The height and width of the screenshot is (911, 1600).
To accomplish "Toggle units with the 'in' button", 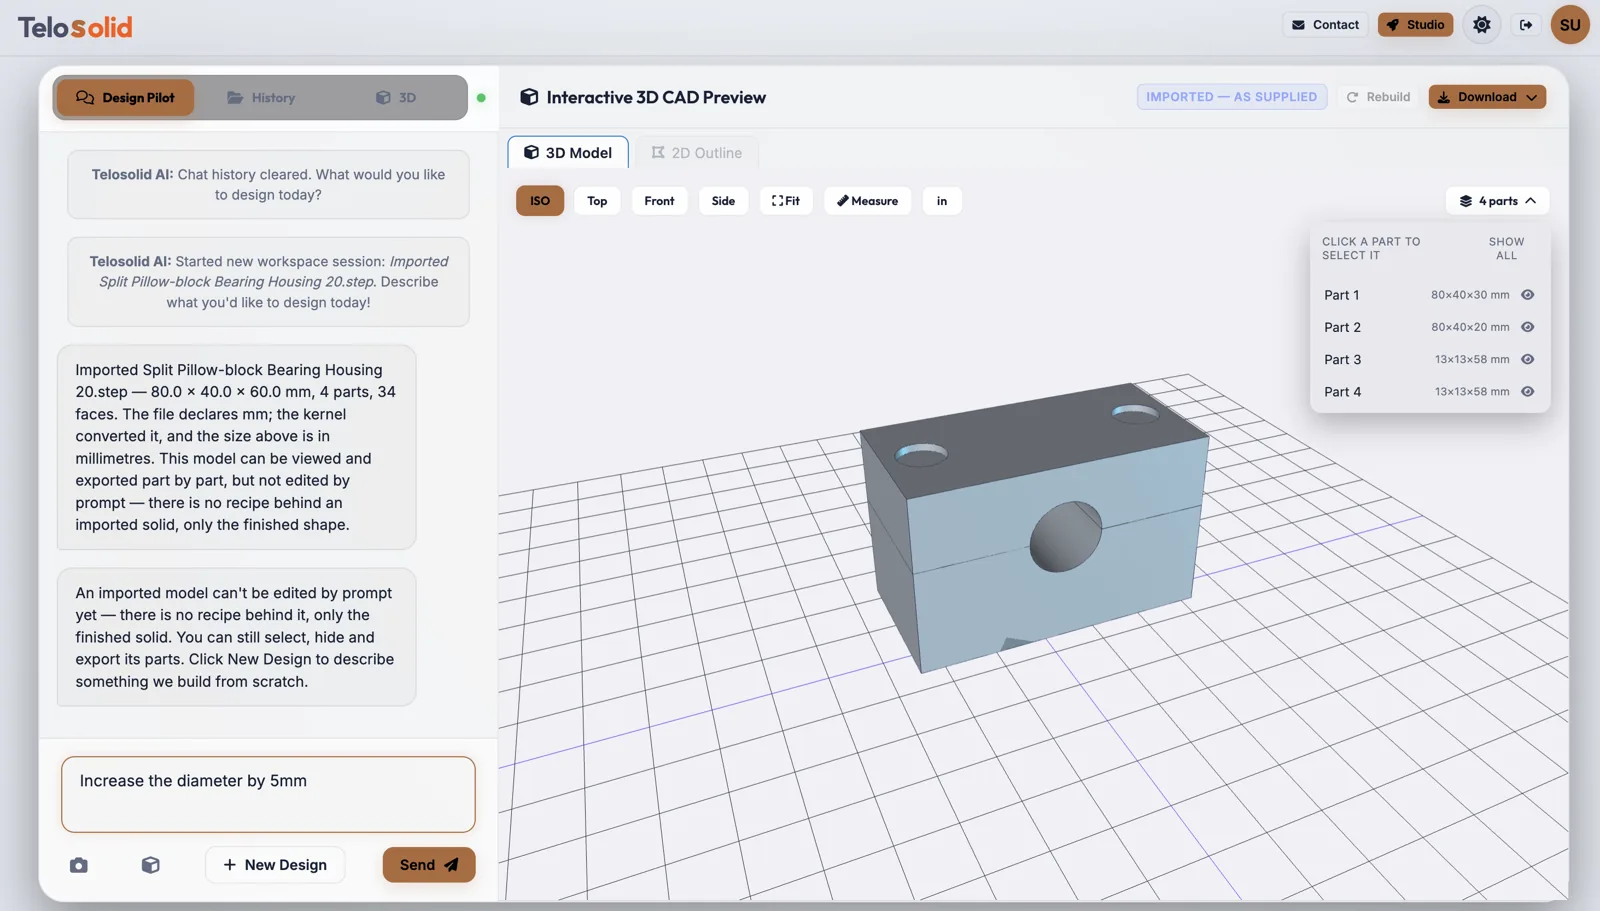I will click(942, 201).
